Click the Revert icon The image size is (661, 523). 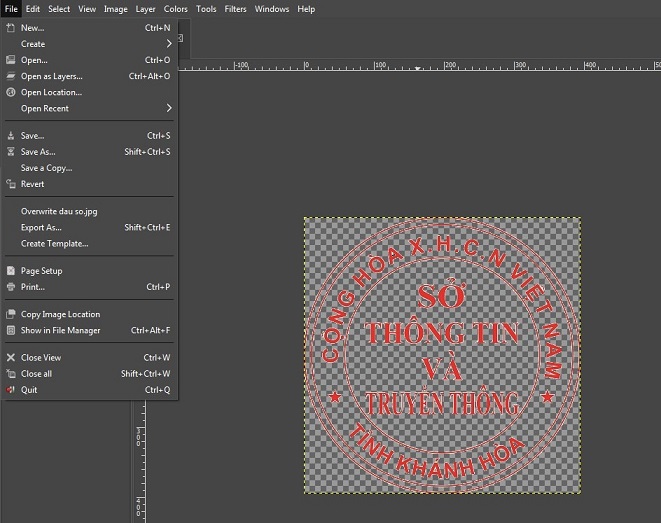11,184
